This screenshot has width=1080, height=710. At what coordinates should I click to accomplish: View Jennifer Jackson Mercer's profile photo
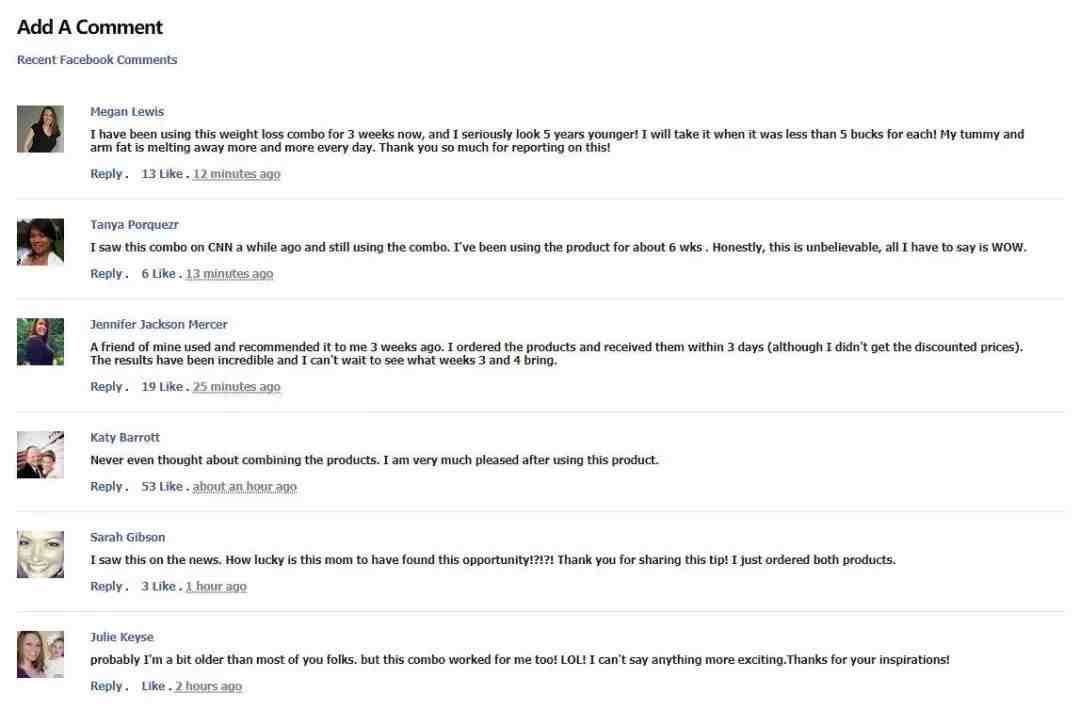(40, 342)
